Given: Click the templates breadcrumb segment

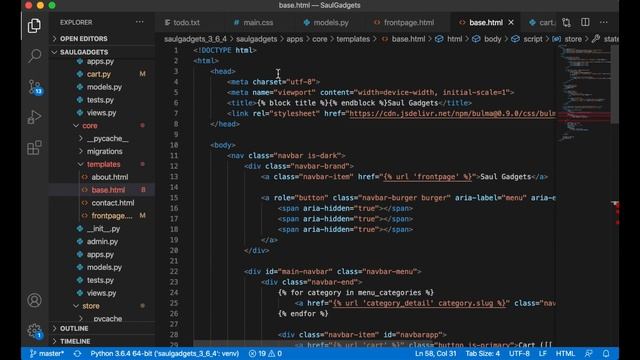Looking at the screenshot, I should (x=353, y=39).
